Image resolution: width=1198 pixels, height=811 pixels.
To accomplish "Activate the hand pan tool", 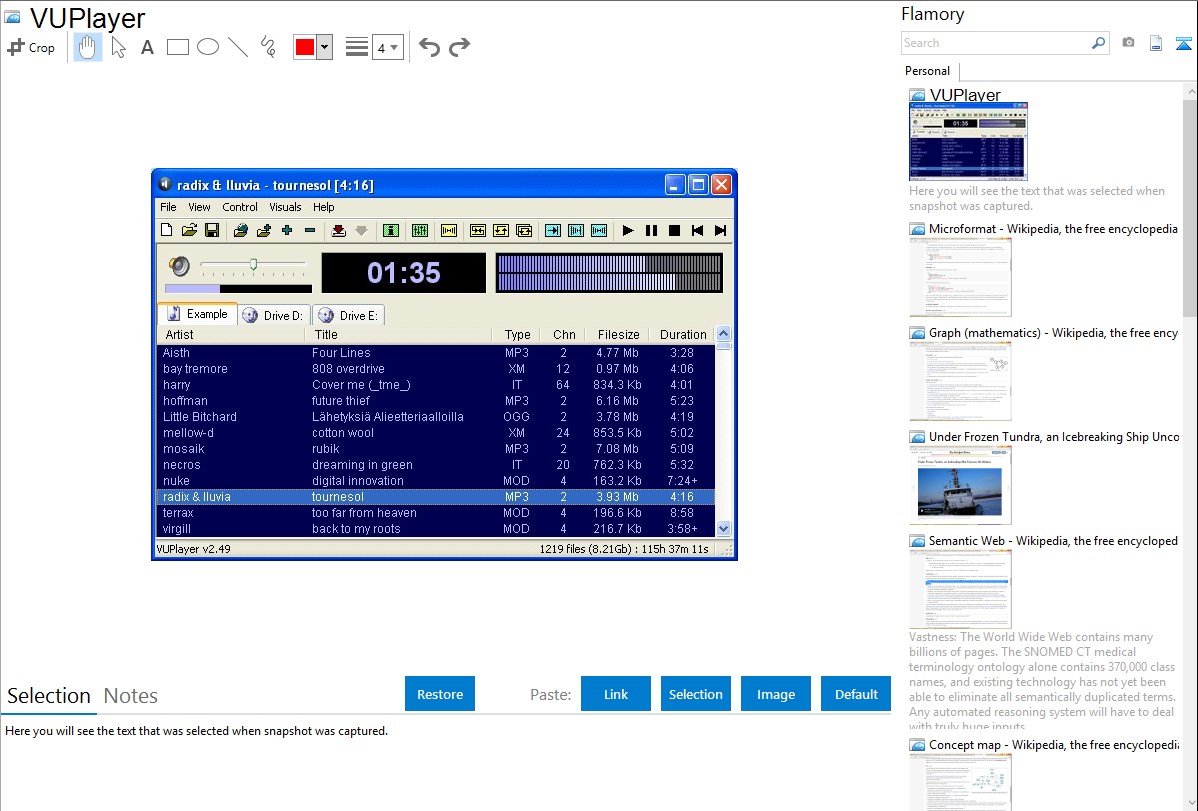I will click(x=87, y=47).
